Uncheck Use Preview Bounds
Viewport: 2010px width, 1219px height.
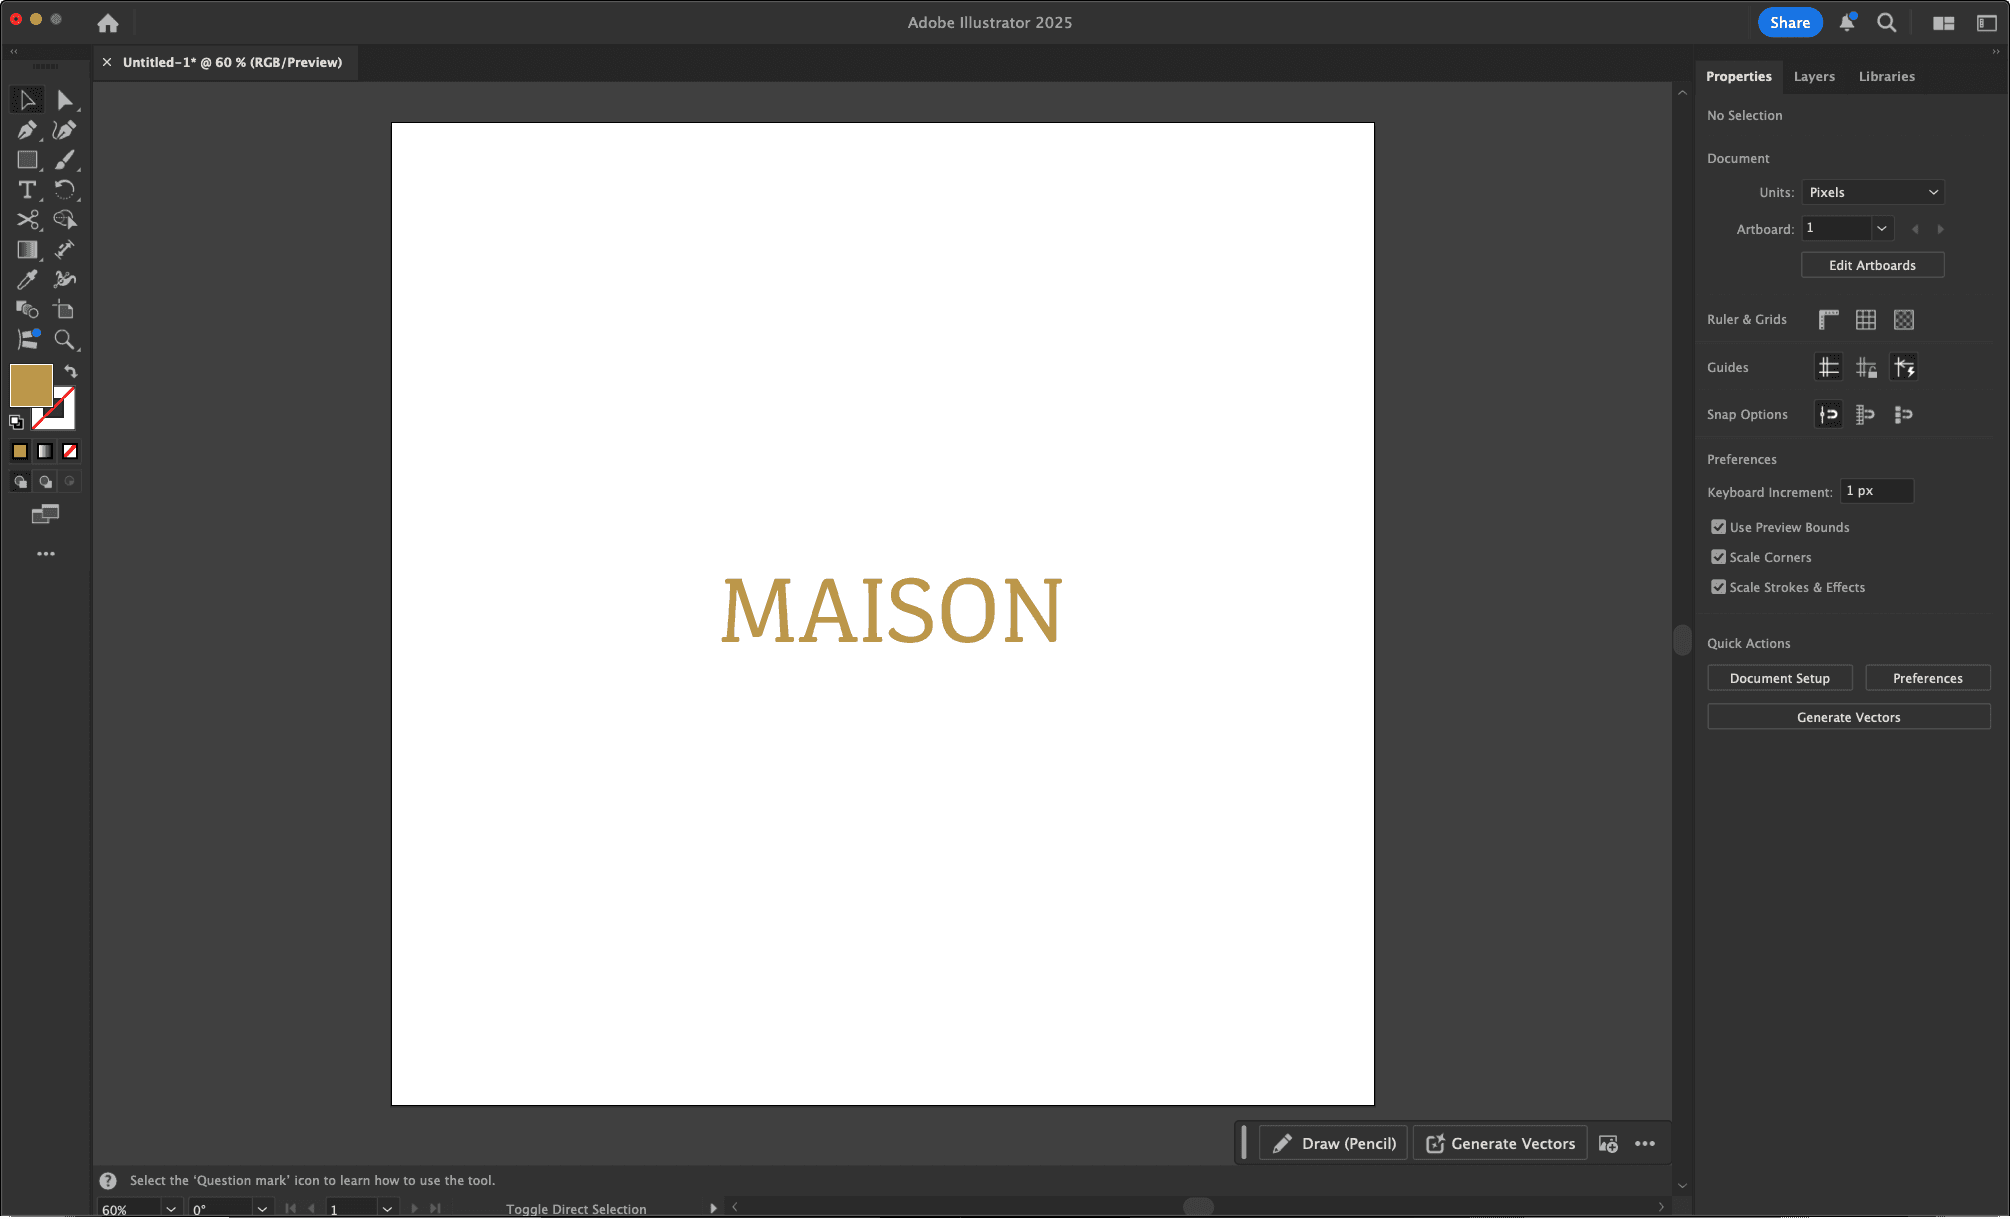coord(1718,527)
